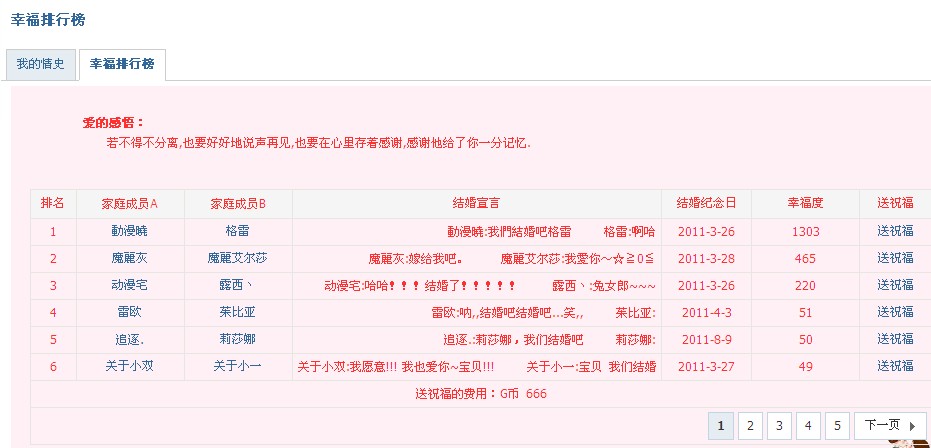
Task: Open member 关于小戏 profile
Action: (x=129, y=366)
